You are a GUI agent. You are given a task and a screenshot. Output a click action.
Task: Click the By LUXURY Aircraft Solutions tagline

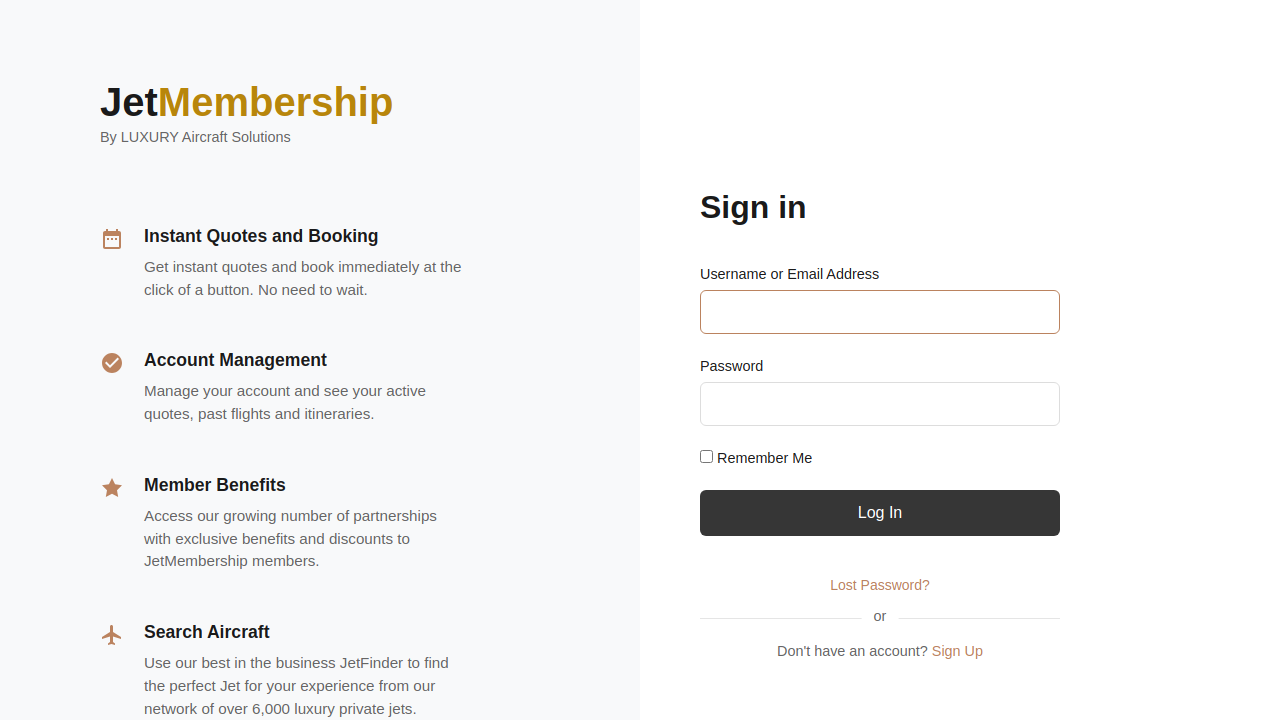click(195, 137)
